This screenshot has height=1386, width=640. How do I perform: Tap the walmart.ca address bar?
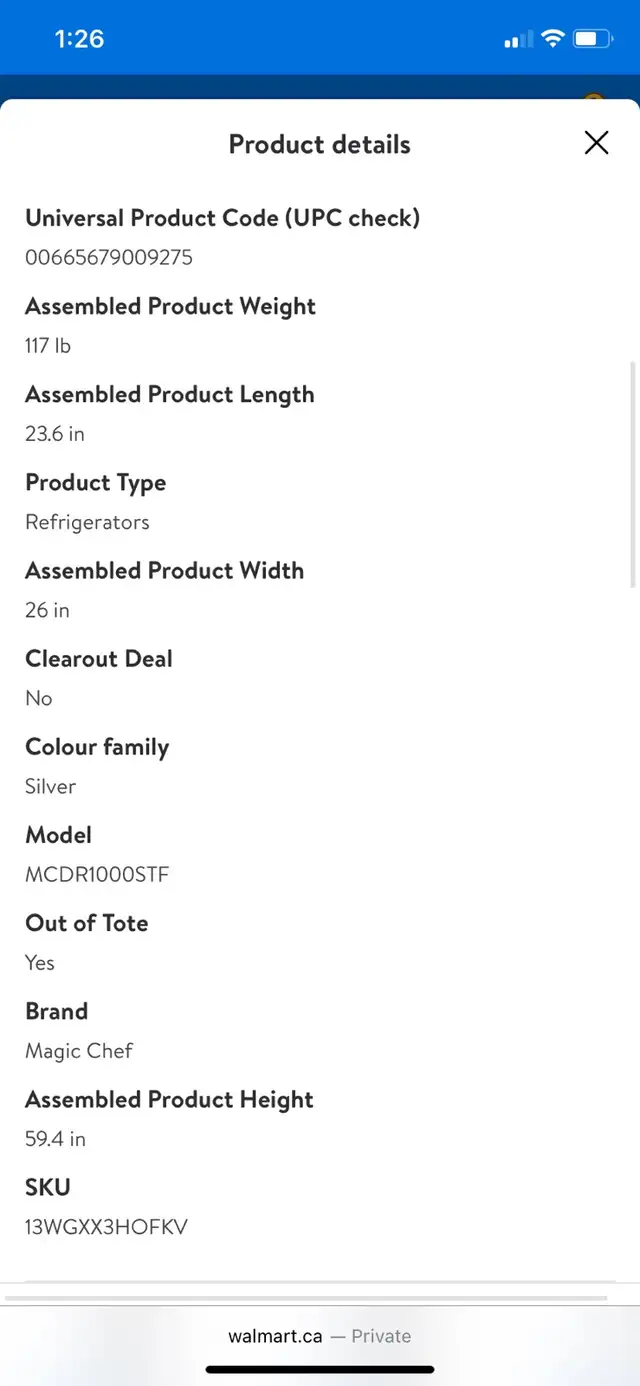tap(320, 1336)
